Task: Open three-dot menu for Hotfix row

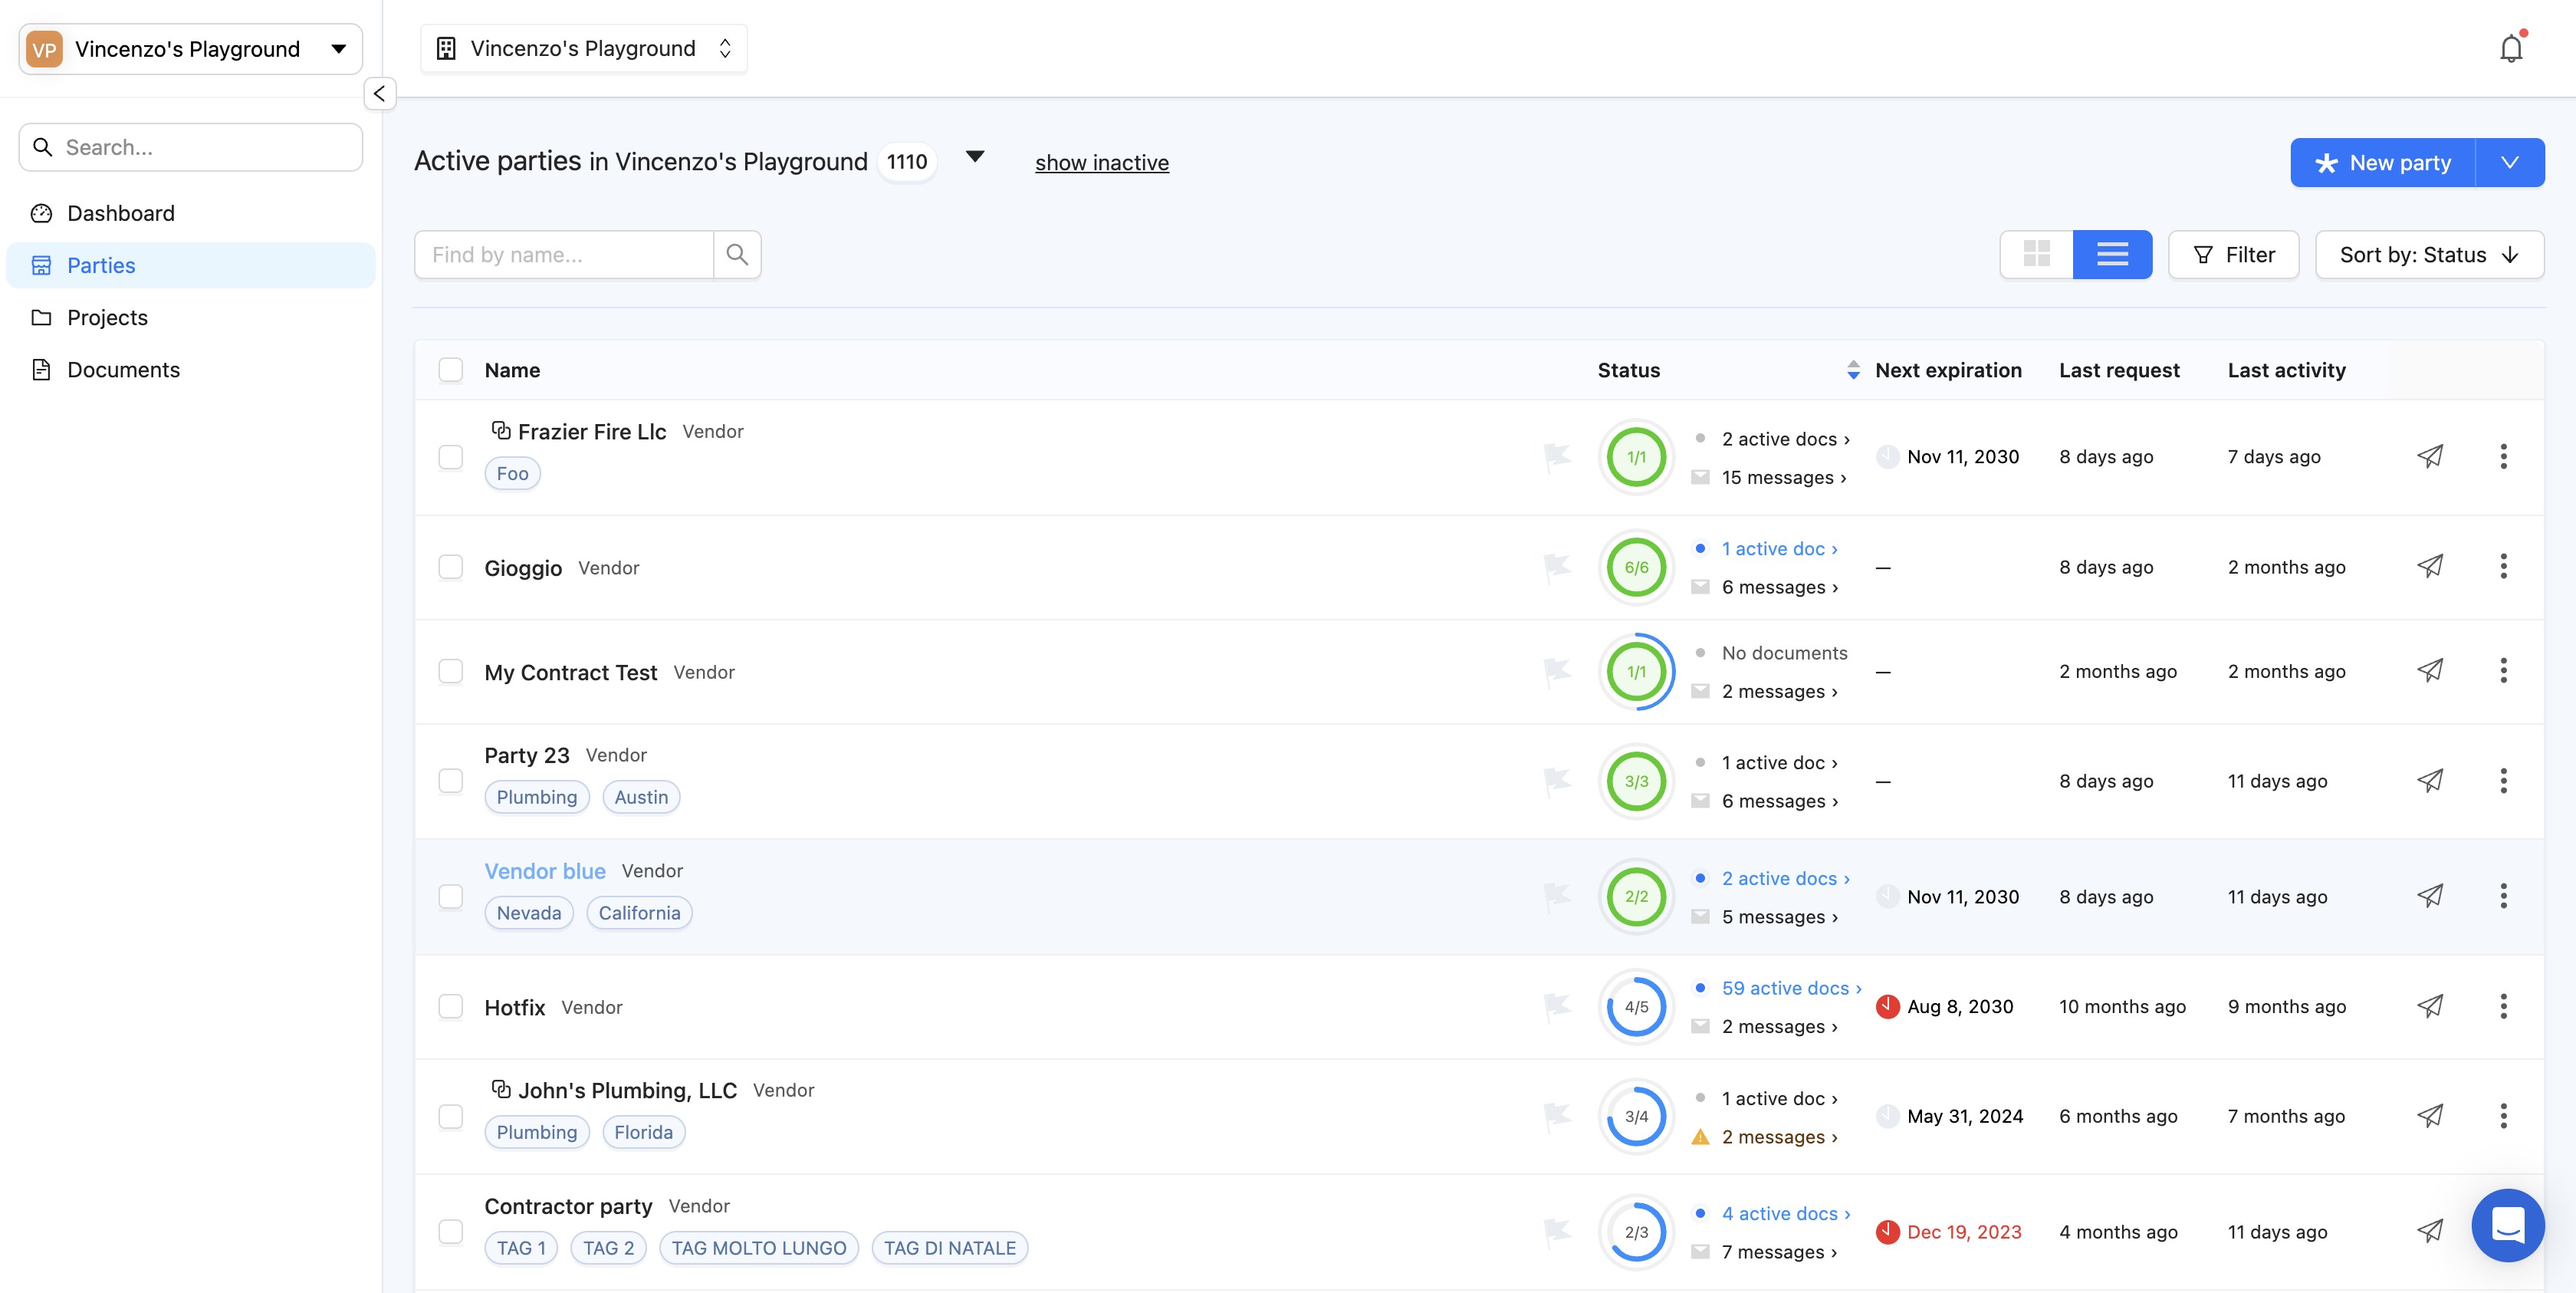Action: point(2503,1006)
